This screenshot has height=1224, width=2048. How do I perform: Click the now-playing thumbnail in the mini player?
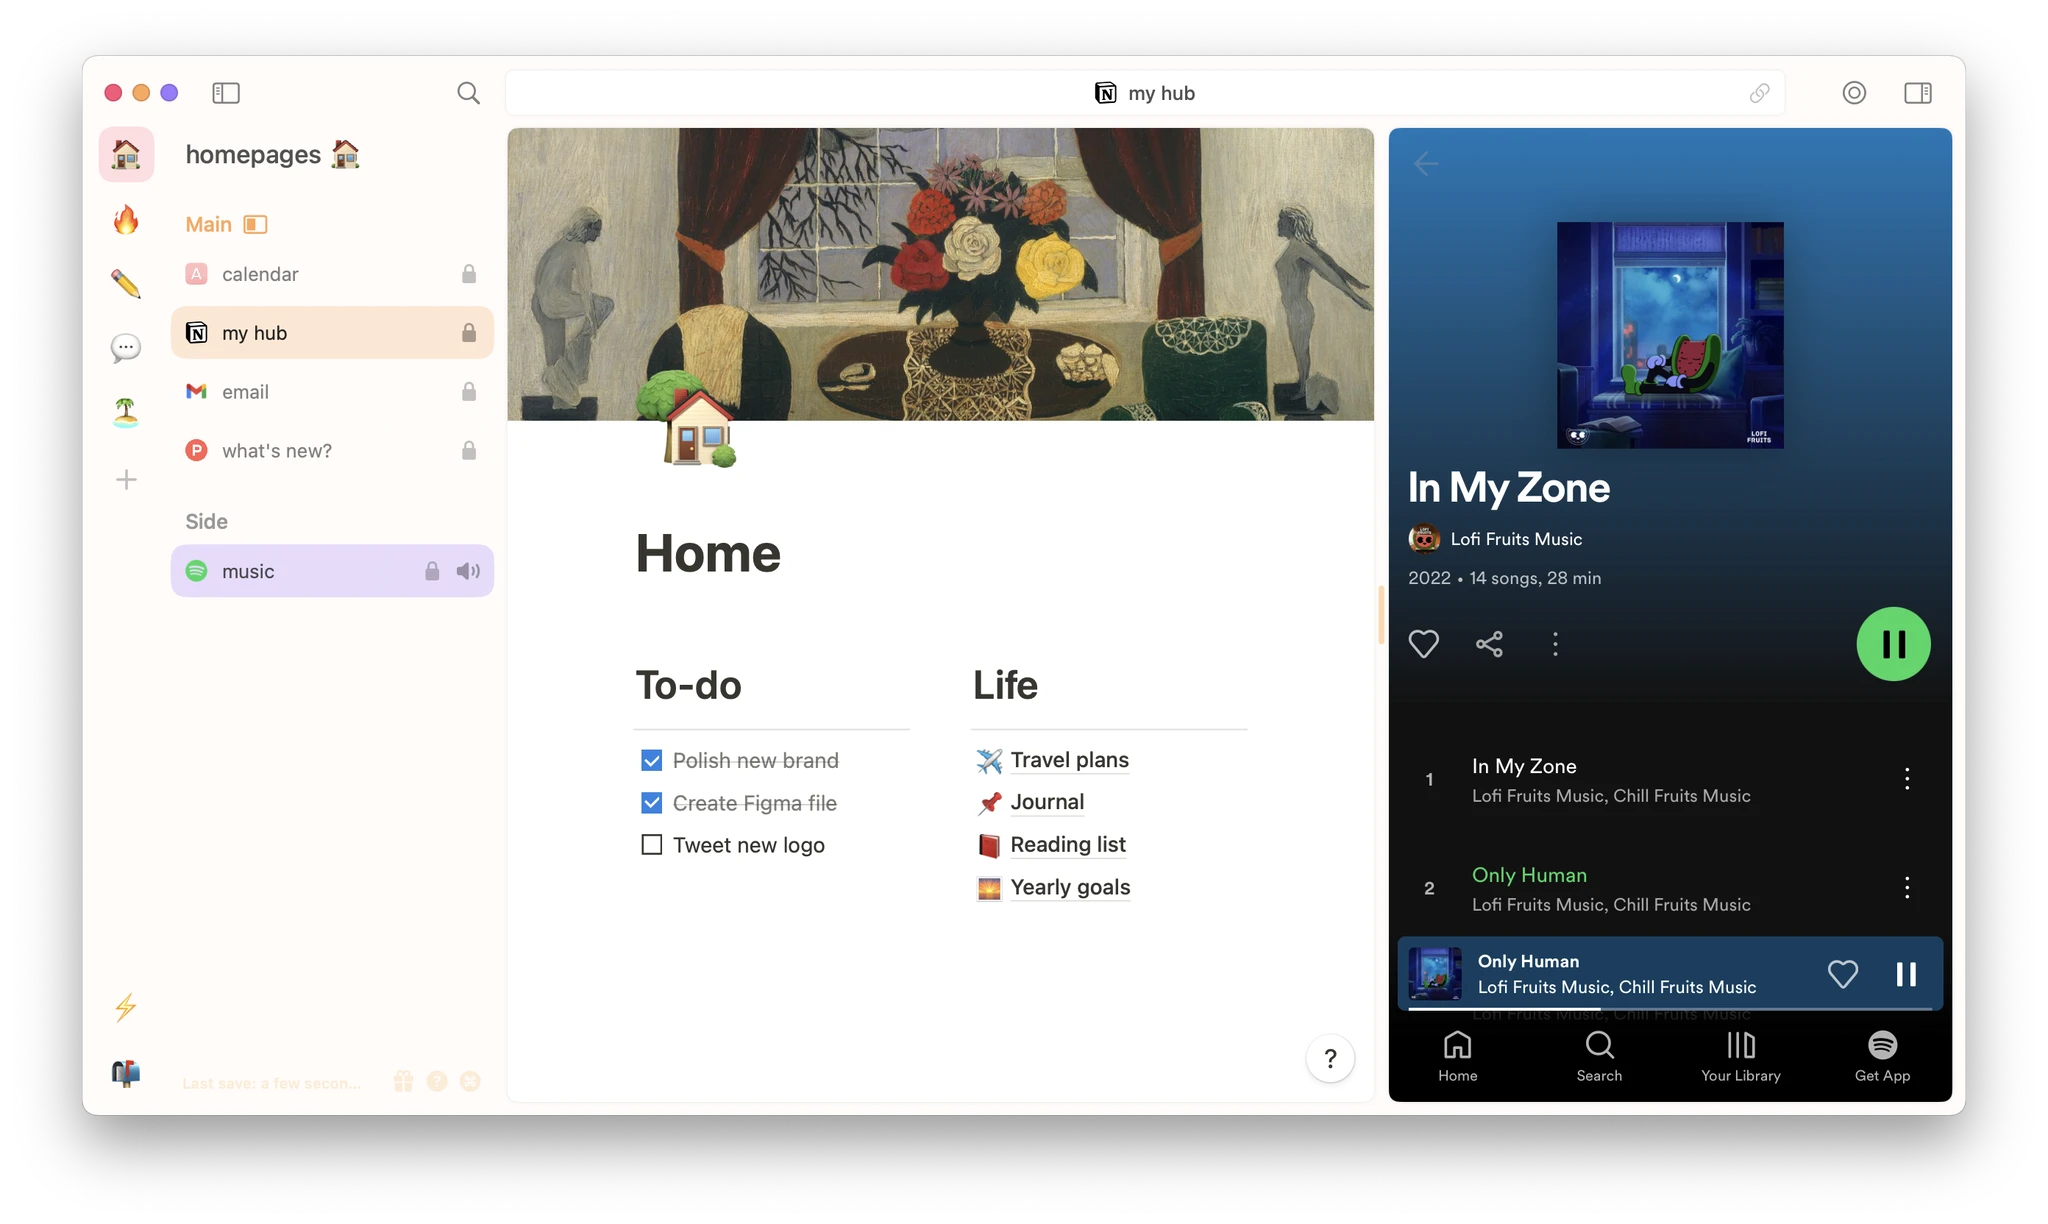[1435, 974]
